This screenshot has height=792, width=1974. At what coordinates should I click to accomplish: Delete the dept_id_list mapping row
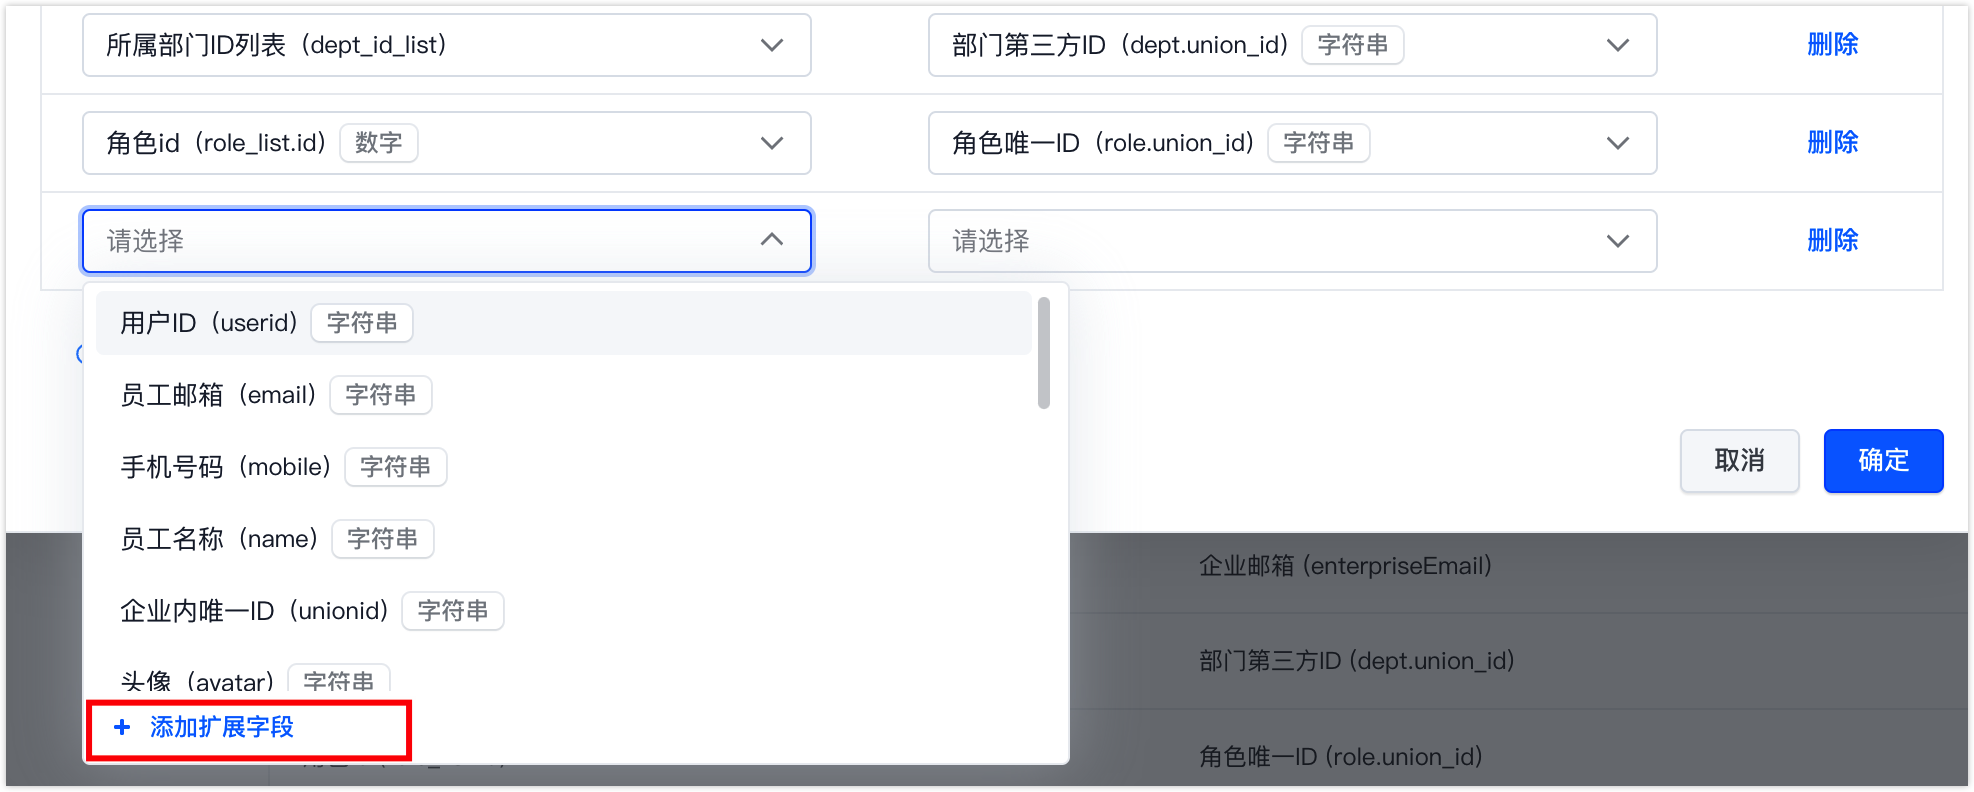1832,45
